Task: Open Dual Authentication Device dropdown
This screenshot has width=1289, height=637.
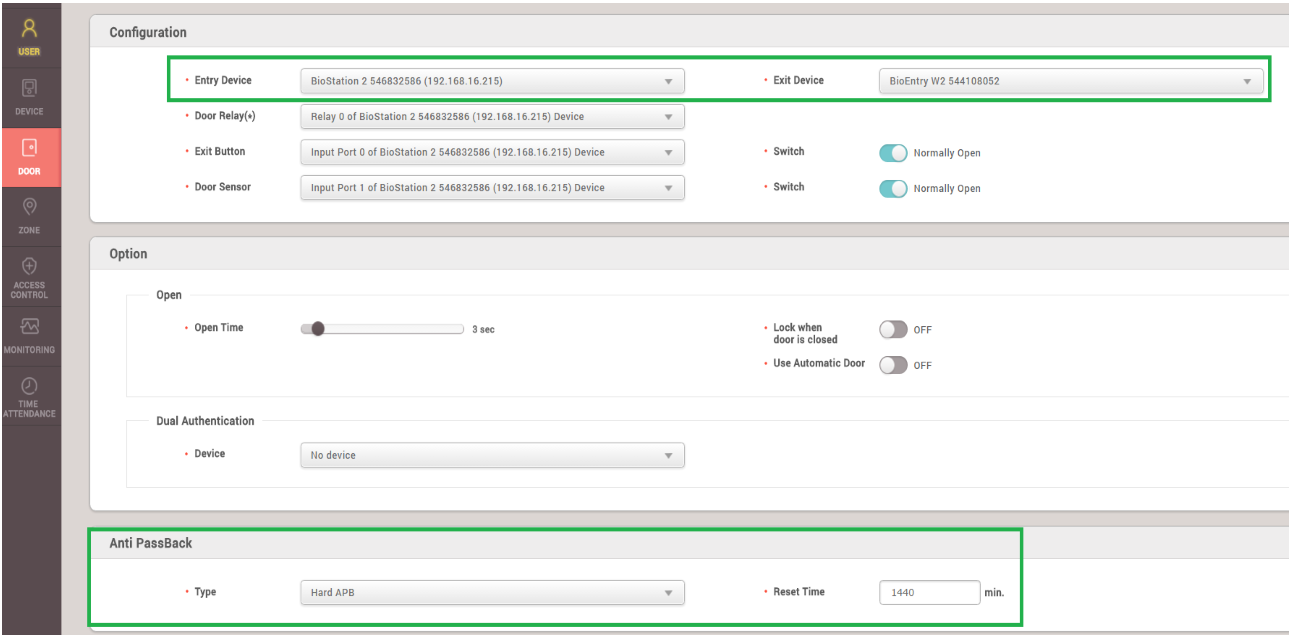Action: [x=492, y=455]
